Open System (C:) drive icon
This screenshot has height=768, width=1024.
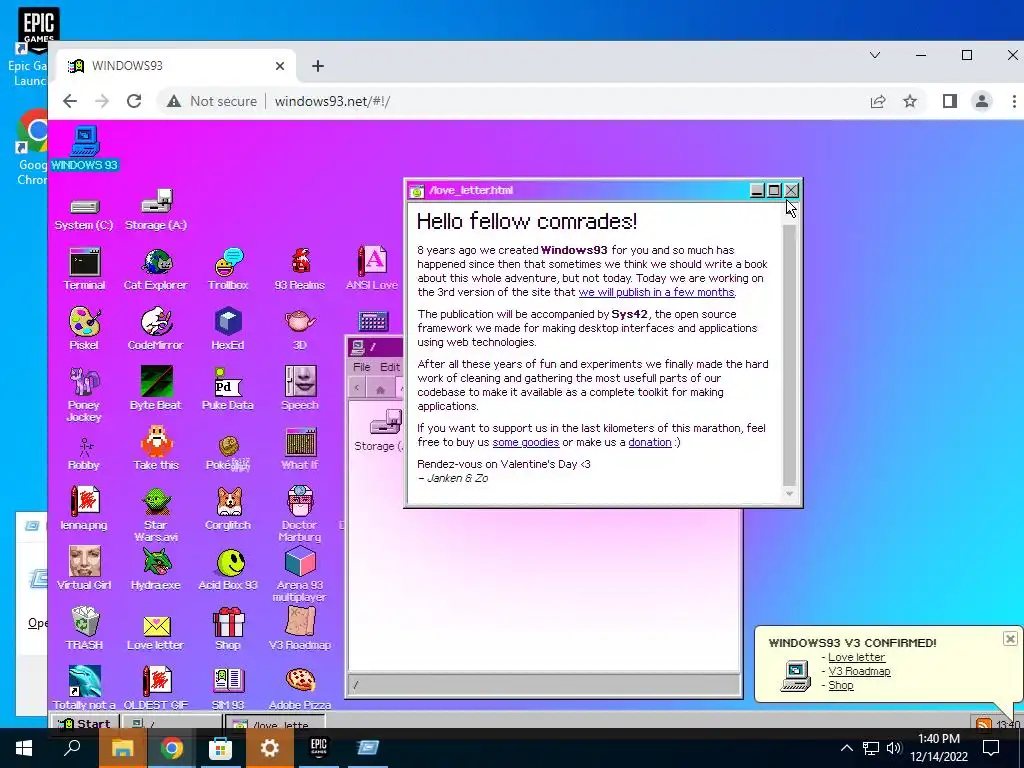click(84, 212)
